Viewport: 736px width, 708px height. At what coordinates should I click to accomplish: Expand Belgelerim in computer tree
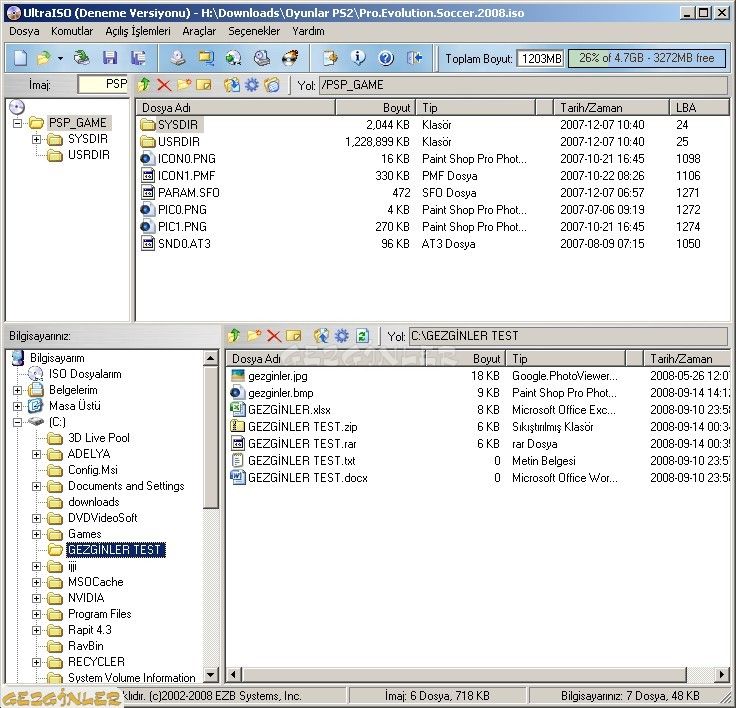click(17, 390)
